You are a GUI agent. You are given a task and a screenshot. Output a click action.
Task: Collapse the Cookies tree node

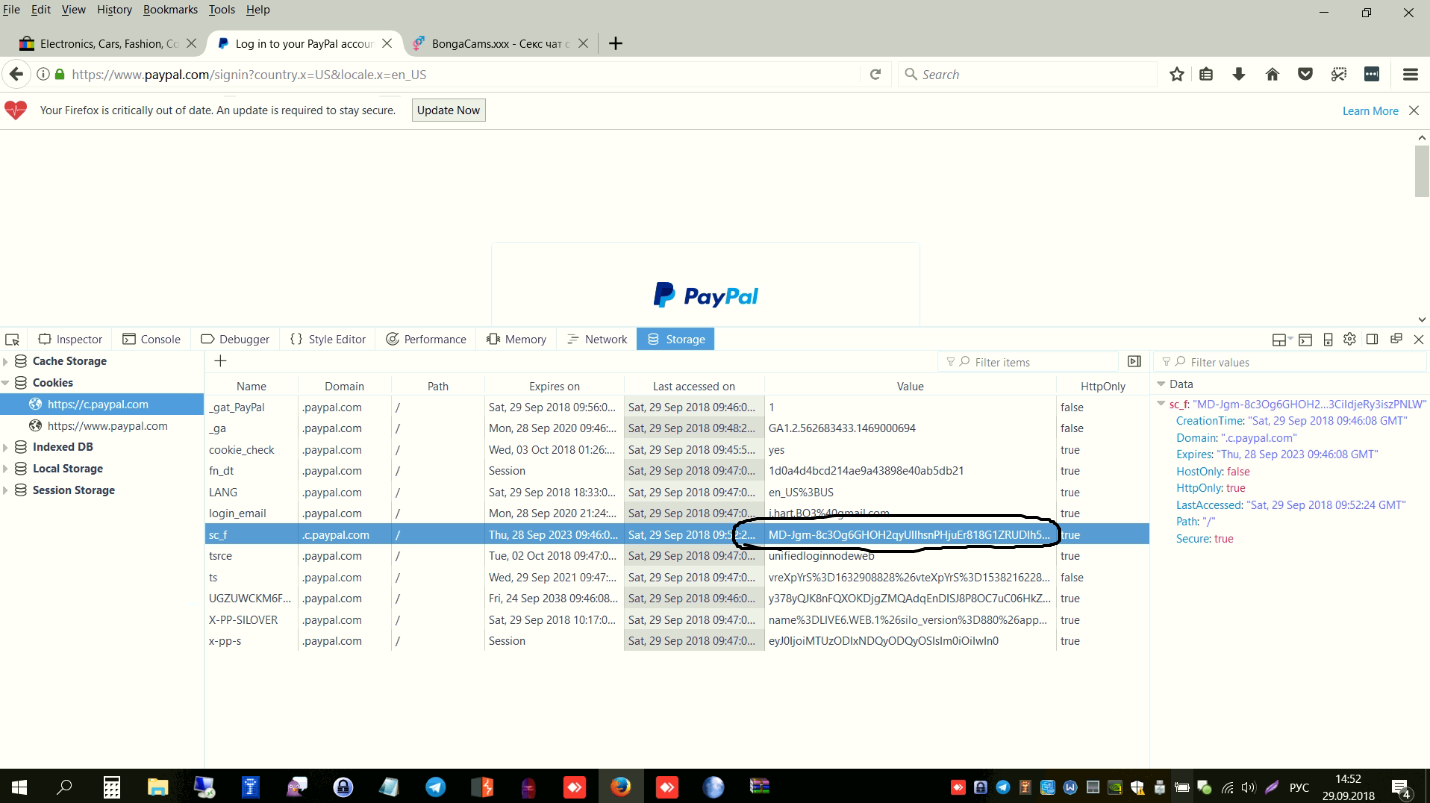click(6, 382)
